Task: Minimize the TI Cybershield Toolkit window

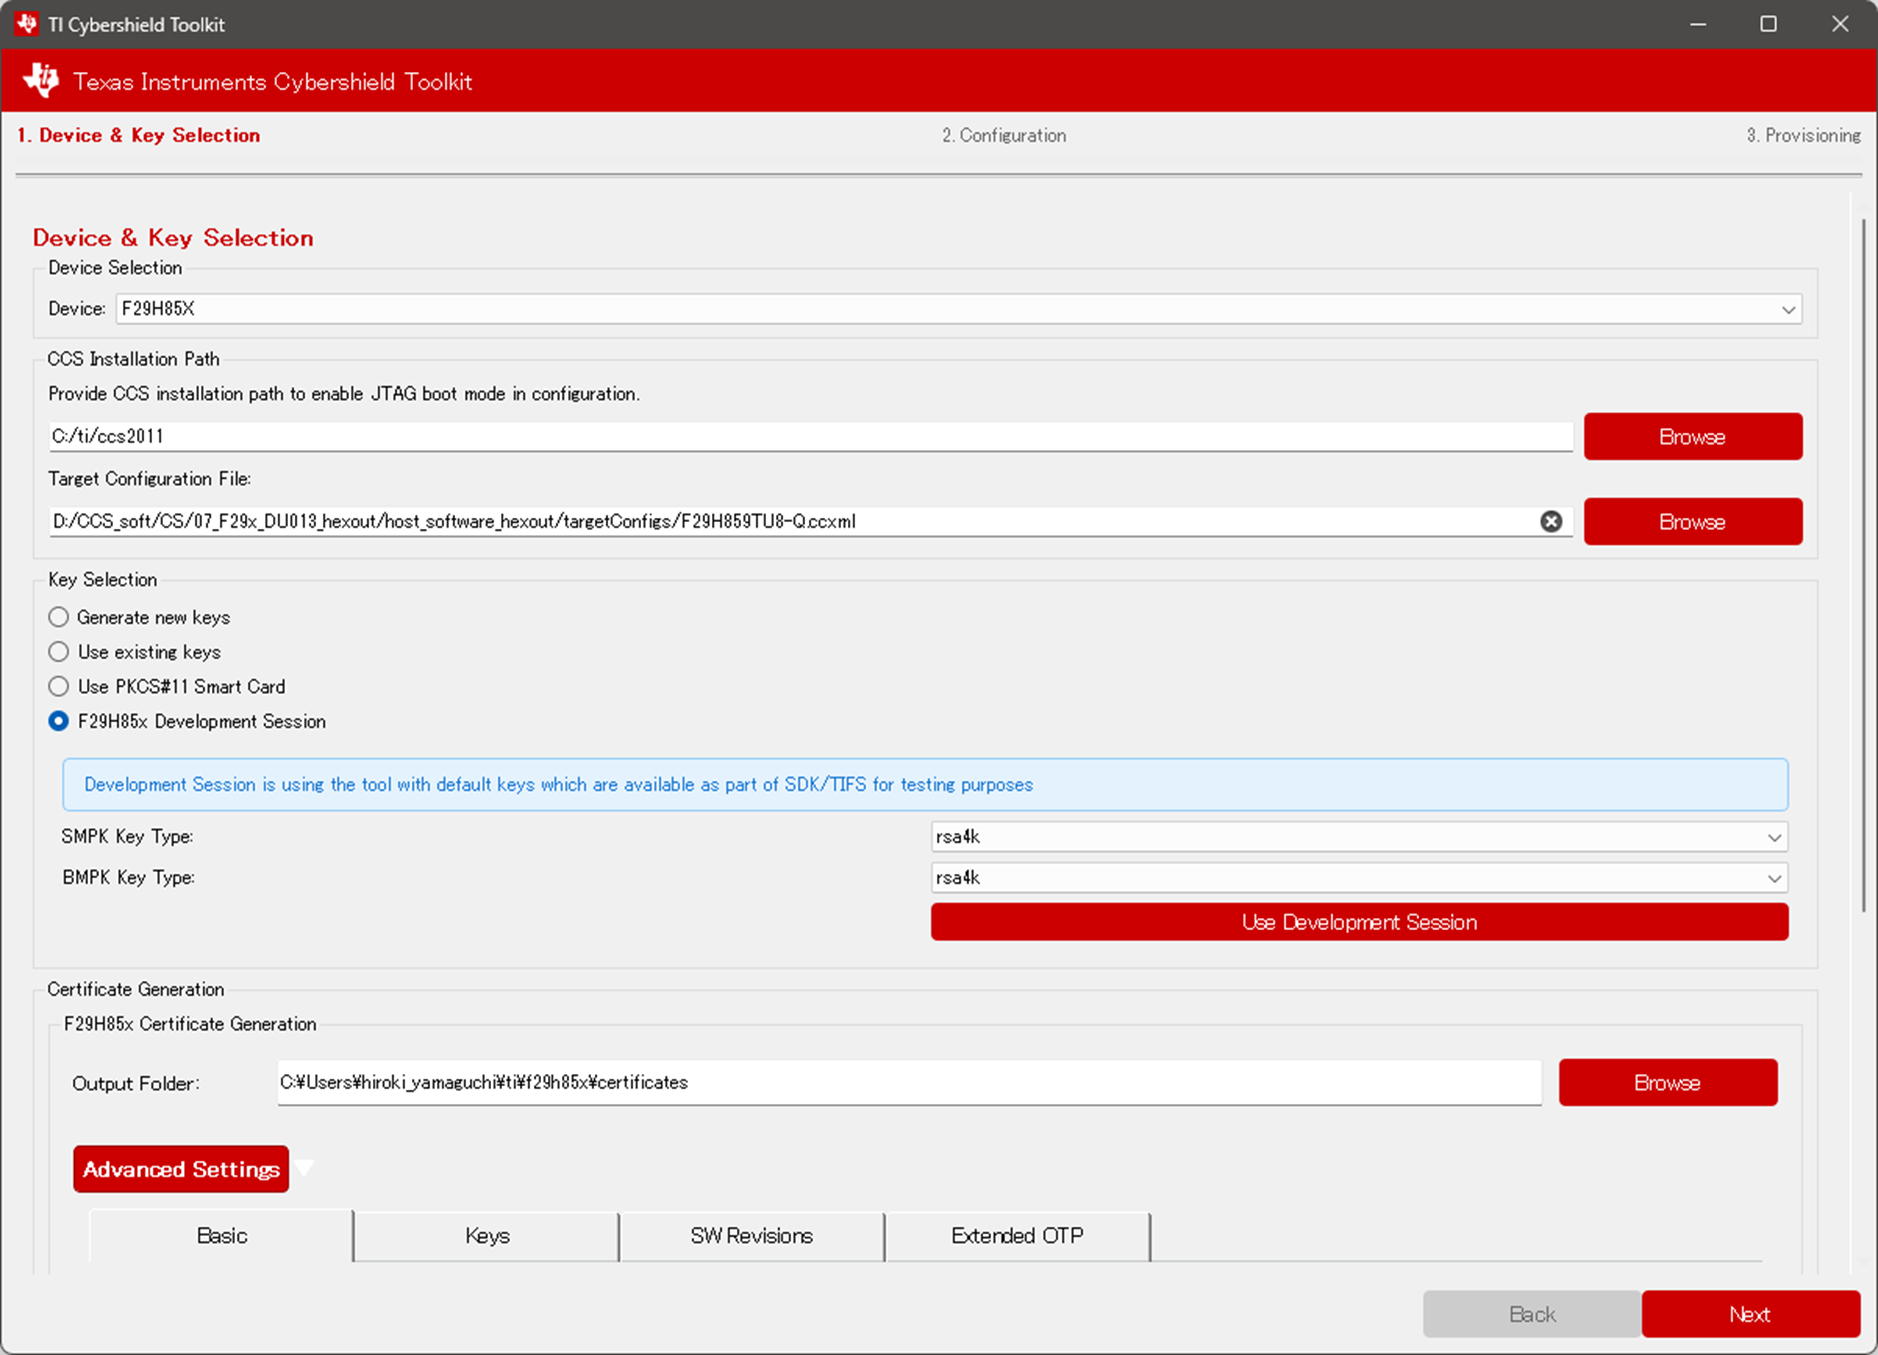Action: click(1698, 24)
